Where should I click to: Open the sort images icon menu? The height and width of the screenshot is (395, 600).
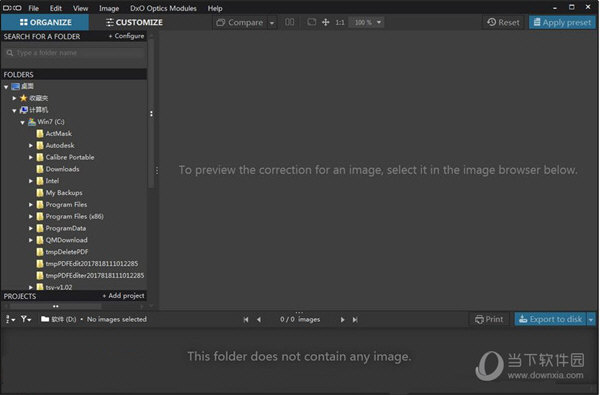[x=10, y=319]
